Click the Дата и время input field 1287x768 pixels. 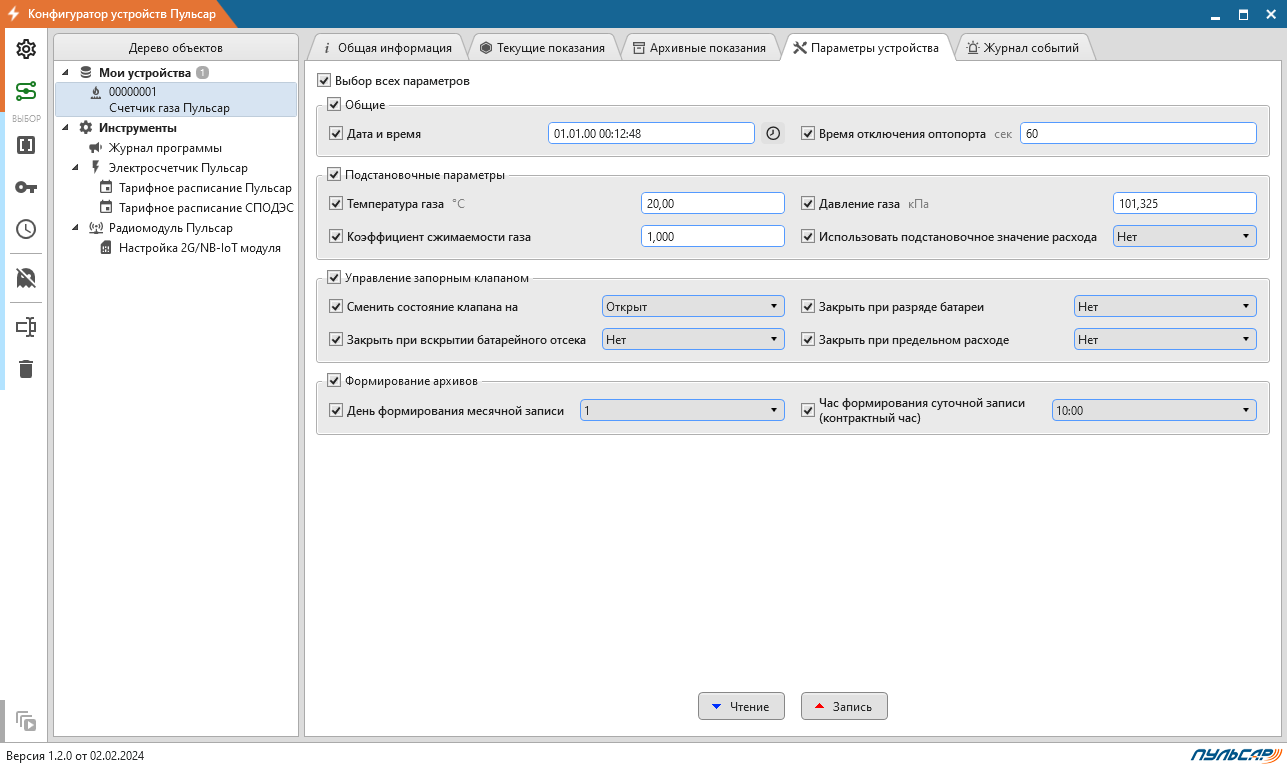[x=651, y=133]
